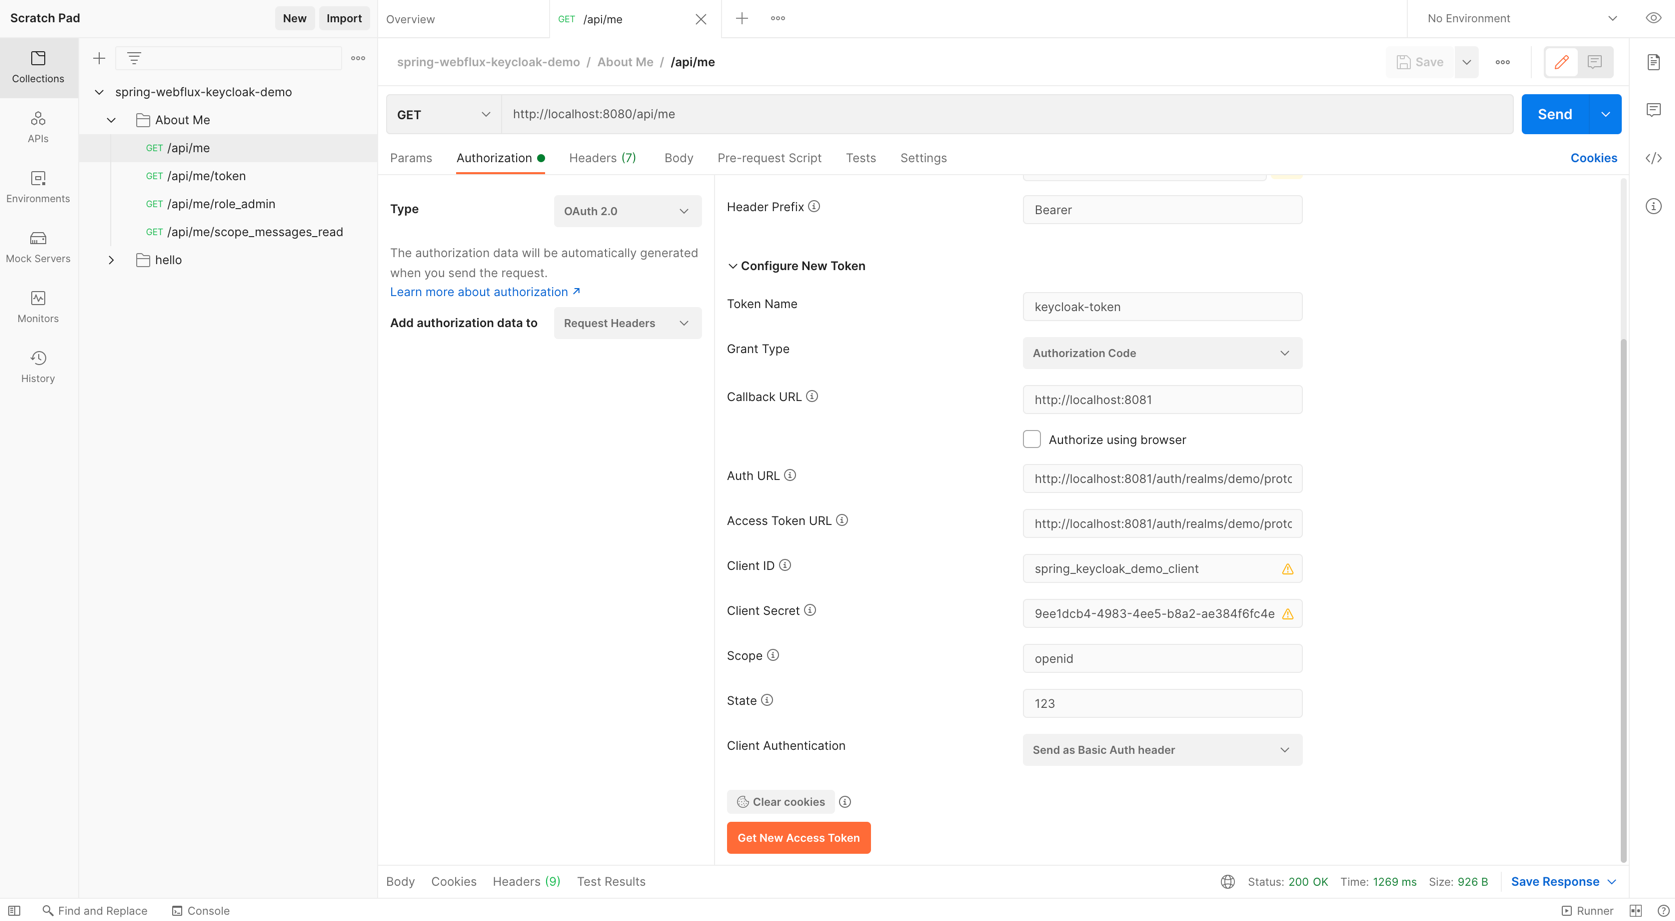Open the Mock Servers panel

coord(38,247)
